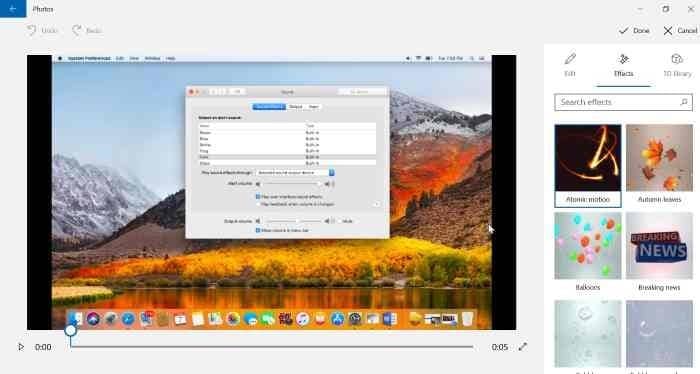This screenshot has width=700, height=374.
Task: Click the Undo button
Action: click(x=42, y=30)
